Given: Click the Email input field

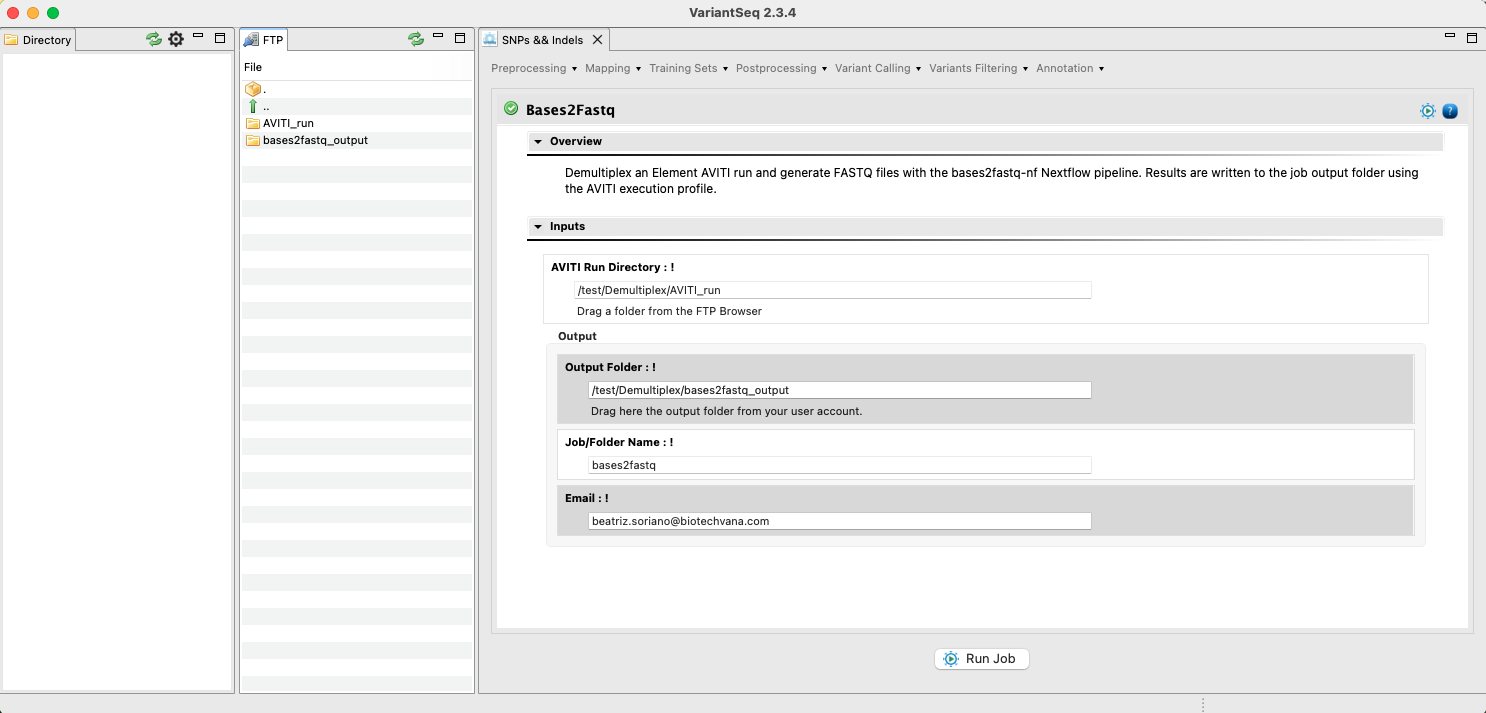Looking at the screenshot, I should pyautogui.click(x=840, y=521).
